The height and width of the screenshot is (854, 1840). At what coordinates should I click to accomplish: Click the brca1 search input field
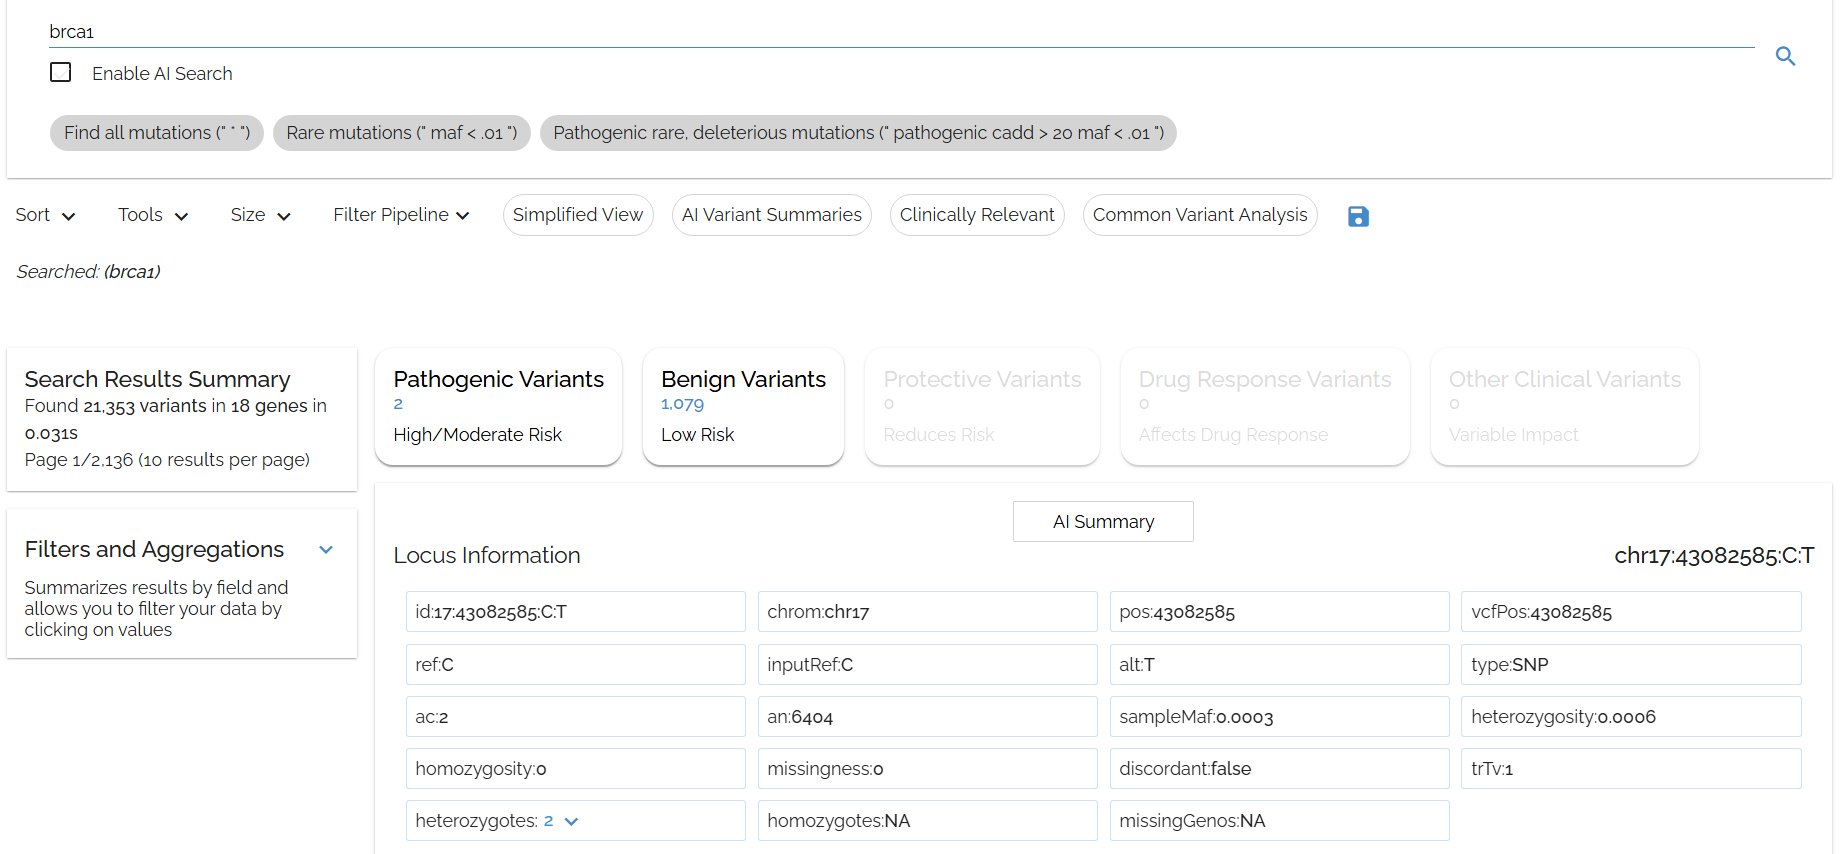(900, 32)
